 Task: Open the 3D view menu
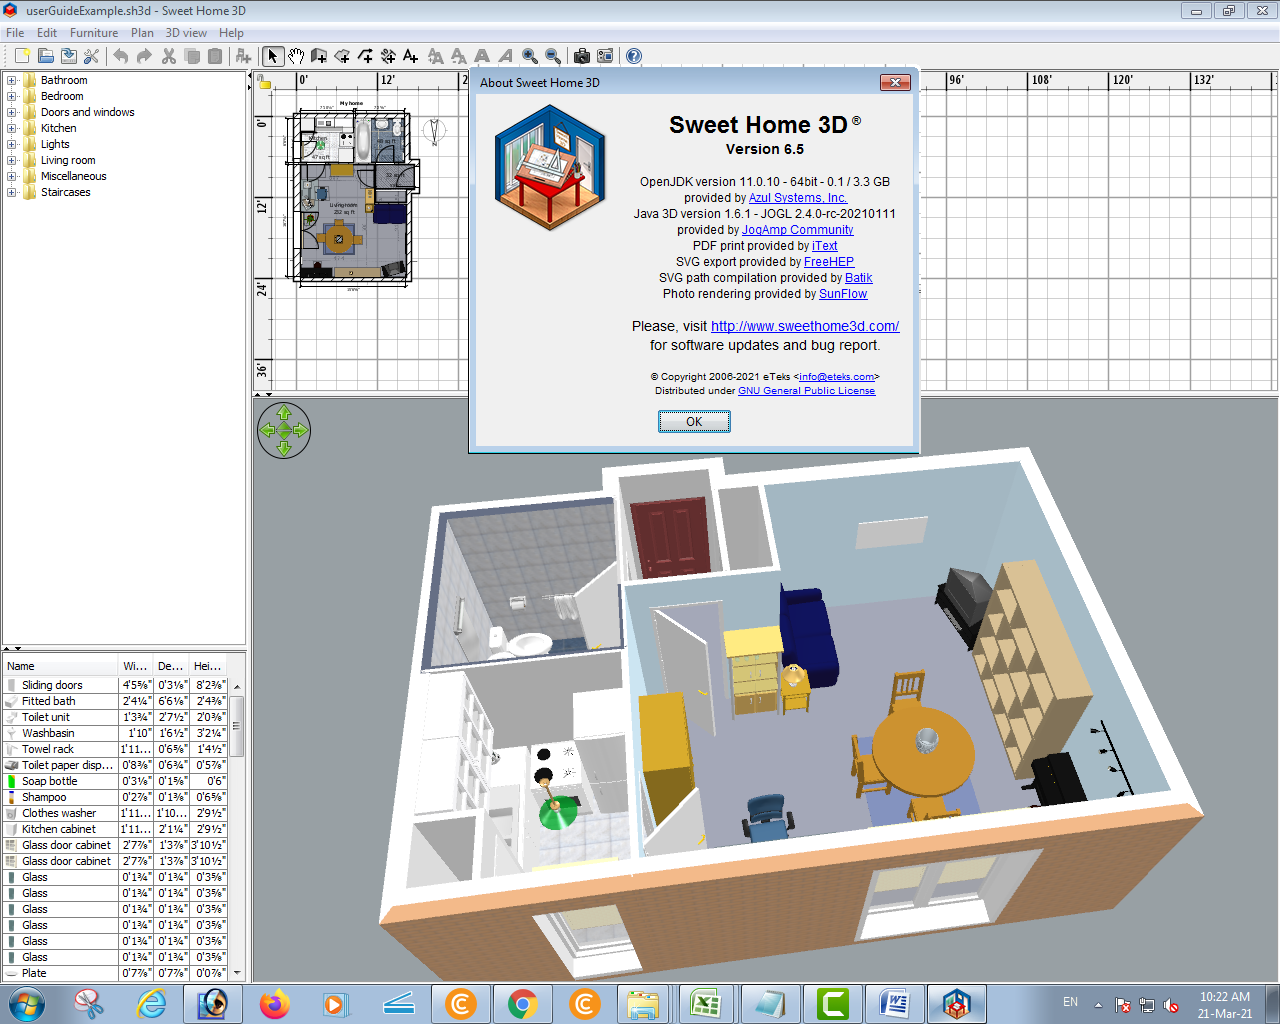click(x=186, y=33)
